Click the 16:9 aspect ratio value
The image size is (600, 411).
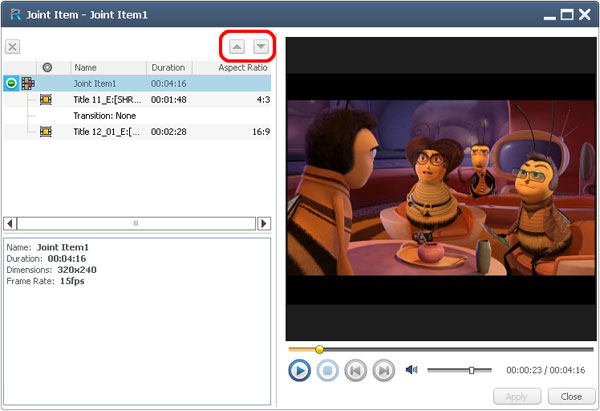261,132
